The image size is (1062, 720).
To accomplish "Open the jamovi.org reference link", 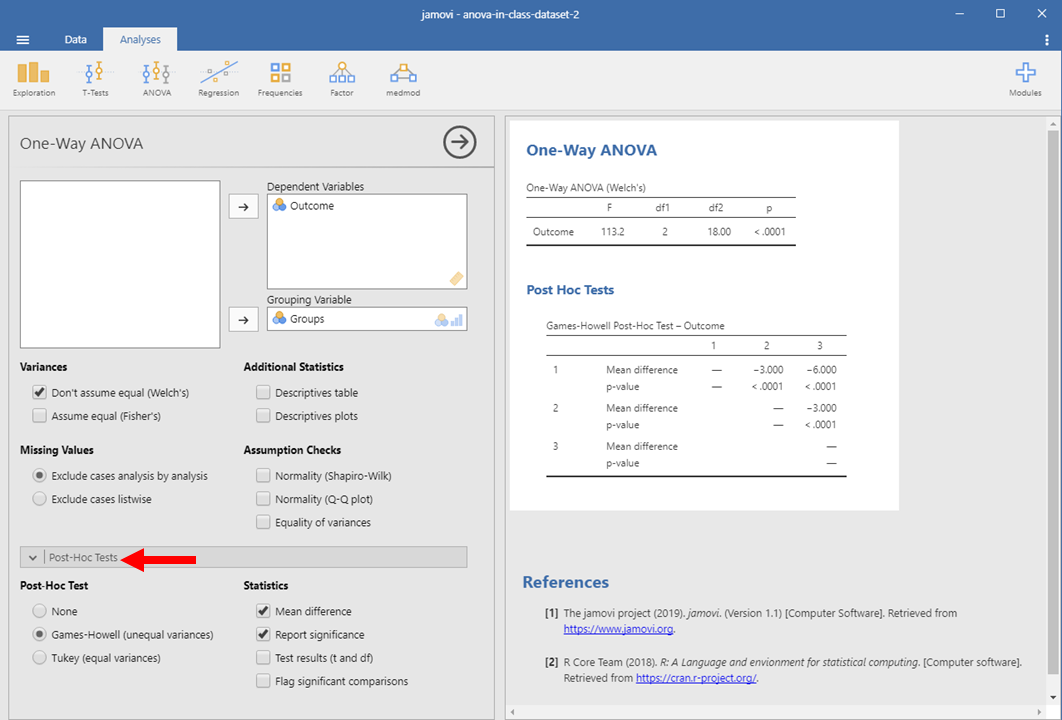I will click(618, 630).
